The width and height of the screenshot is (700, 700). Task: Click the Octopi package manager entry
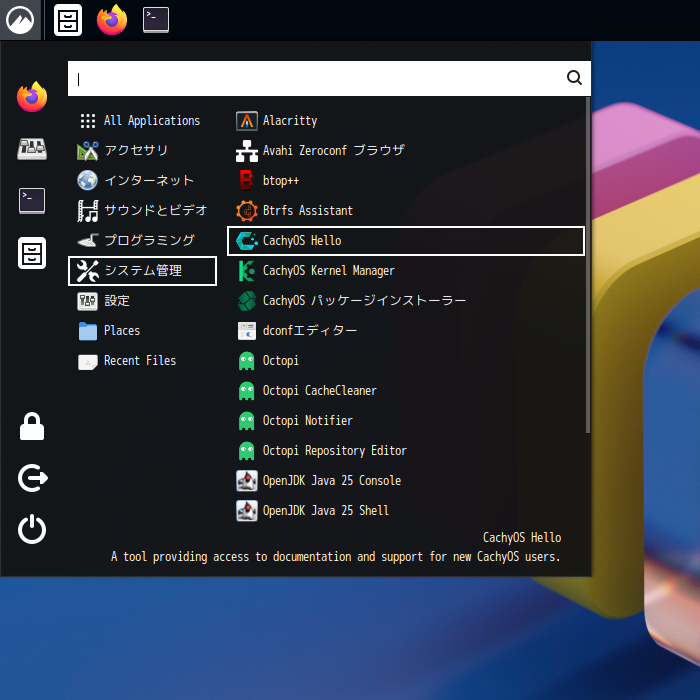(x=406, y=361)
